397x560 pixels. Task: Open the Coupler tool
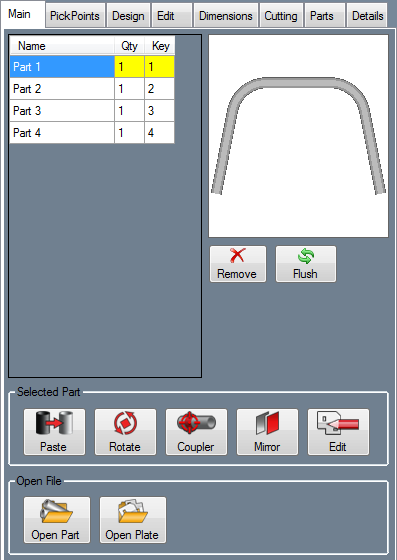coord(196,432)
